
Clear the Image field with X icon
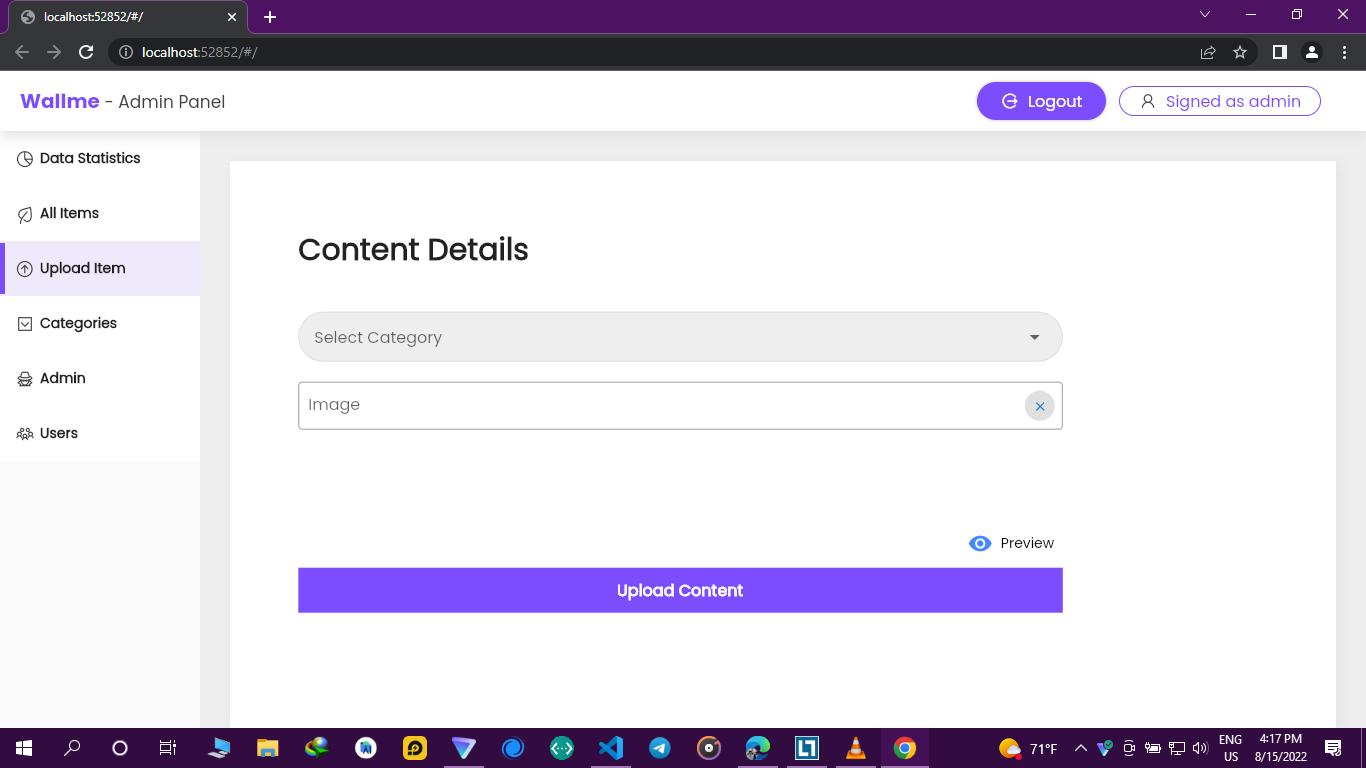[1040, 406]
